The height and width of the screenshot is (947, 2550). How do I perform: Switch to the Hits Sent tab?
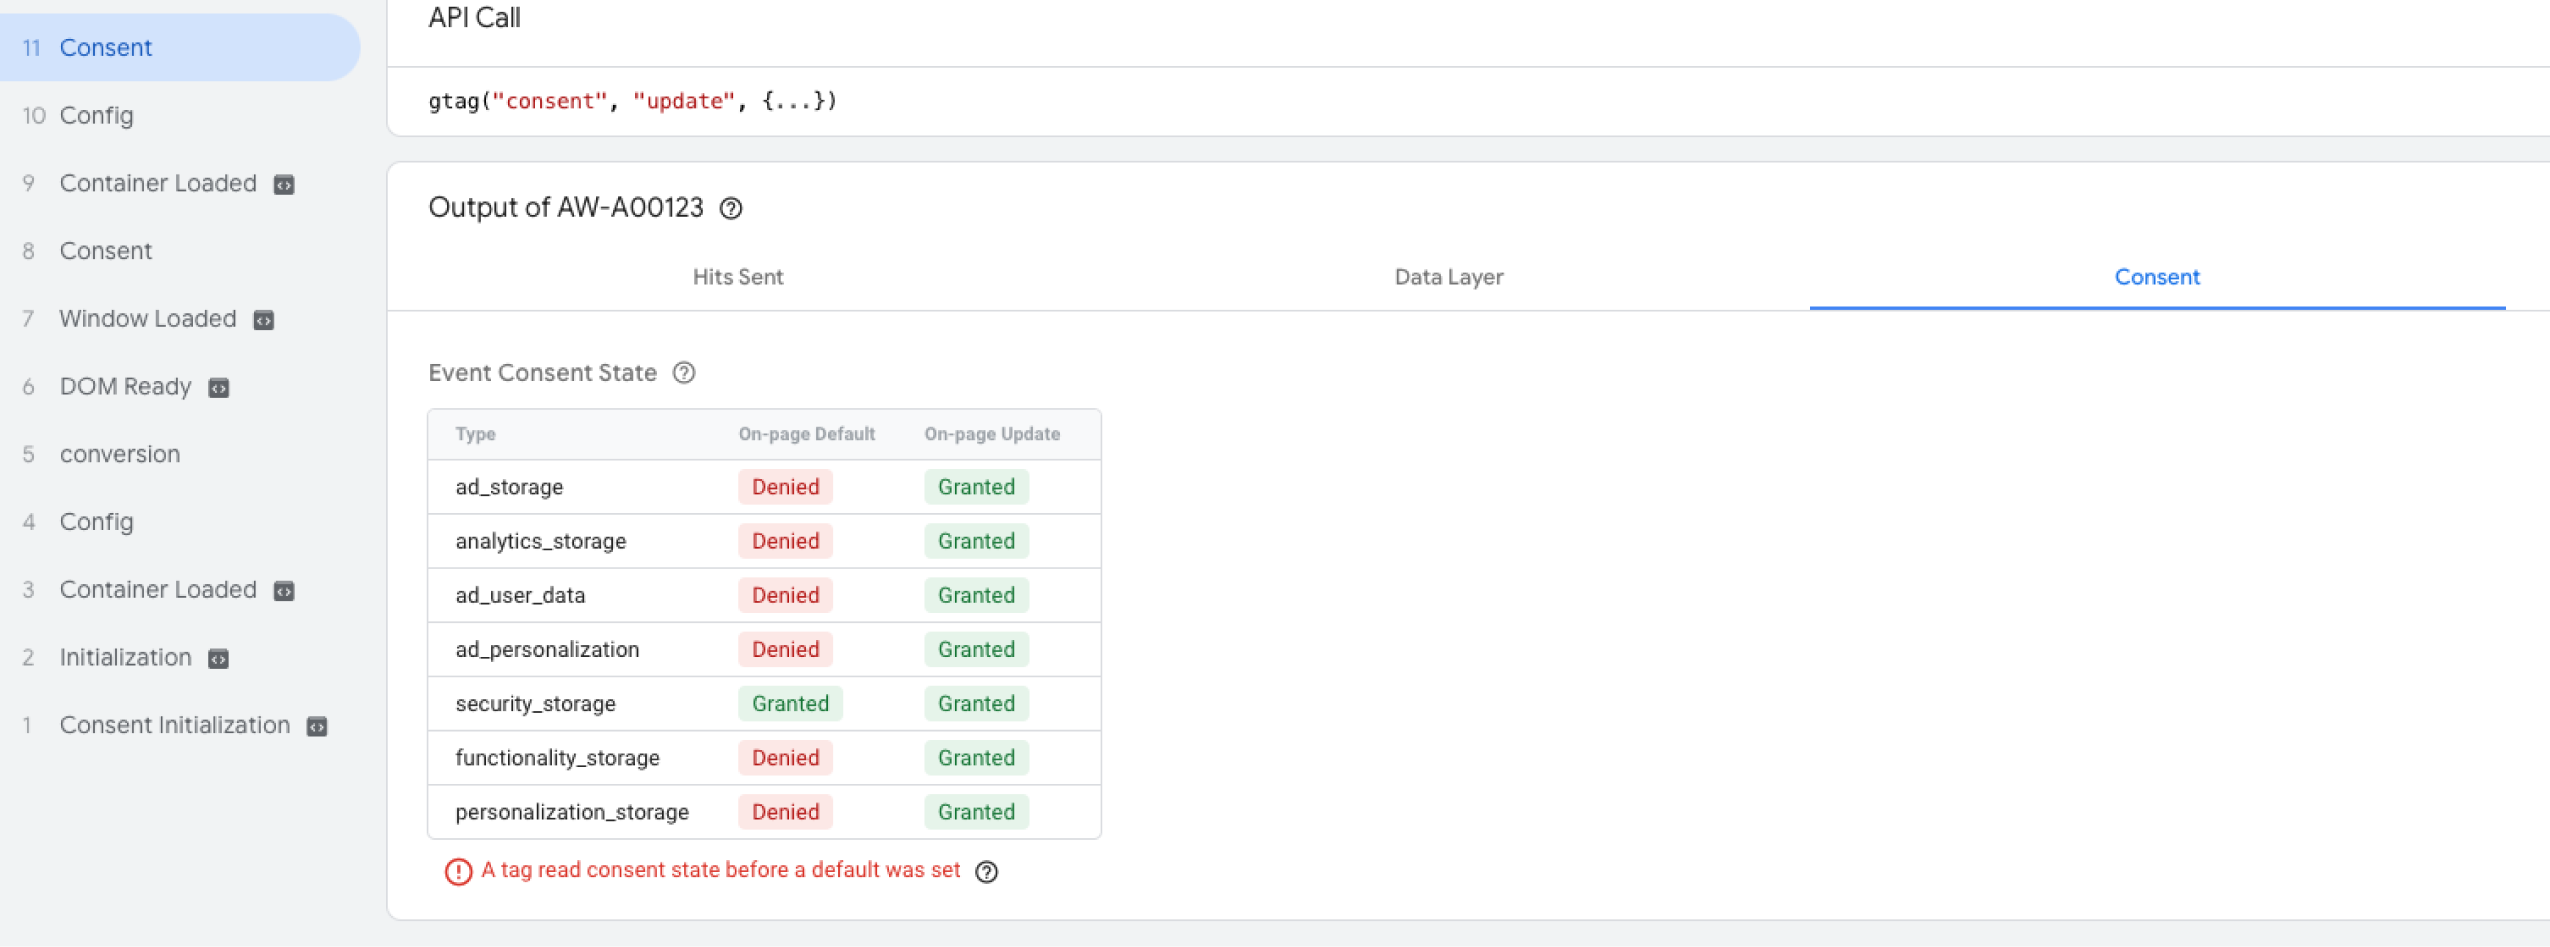click(x=738, y=277)
